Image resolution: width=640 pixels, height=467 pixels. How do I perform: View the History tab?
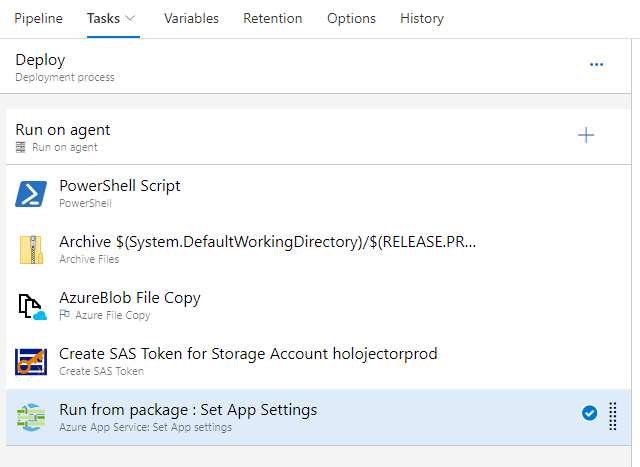[x=422, y=19]
